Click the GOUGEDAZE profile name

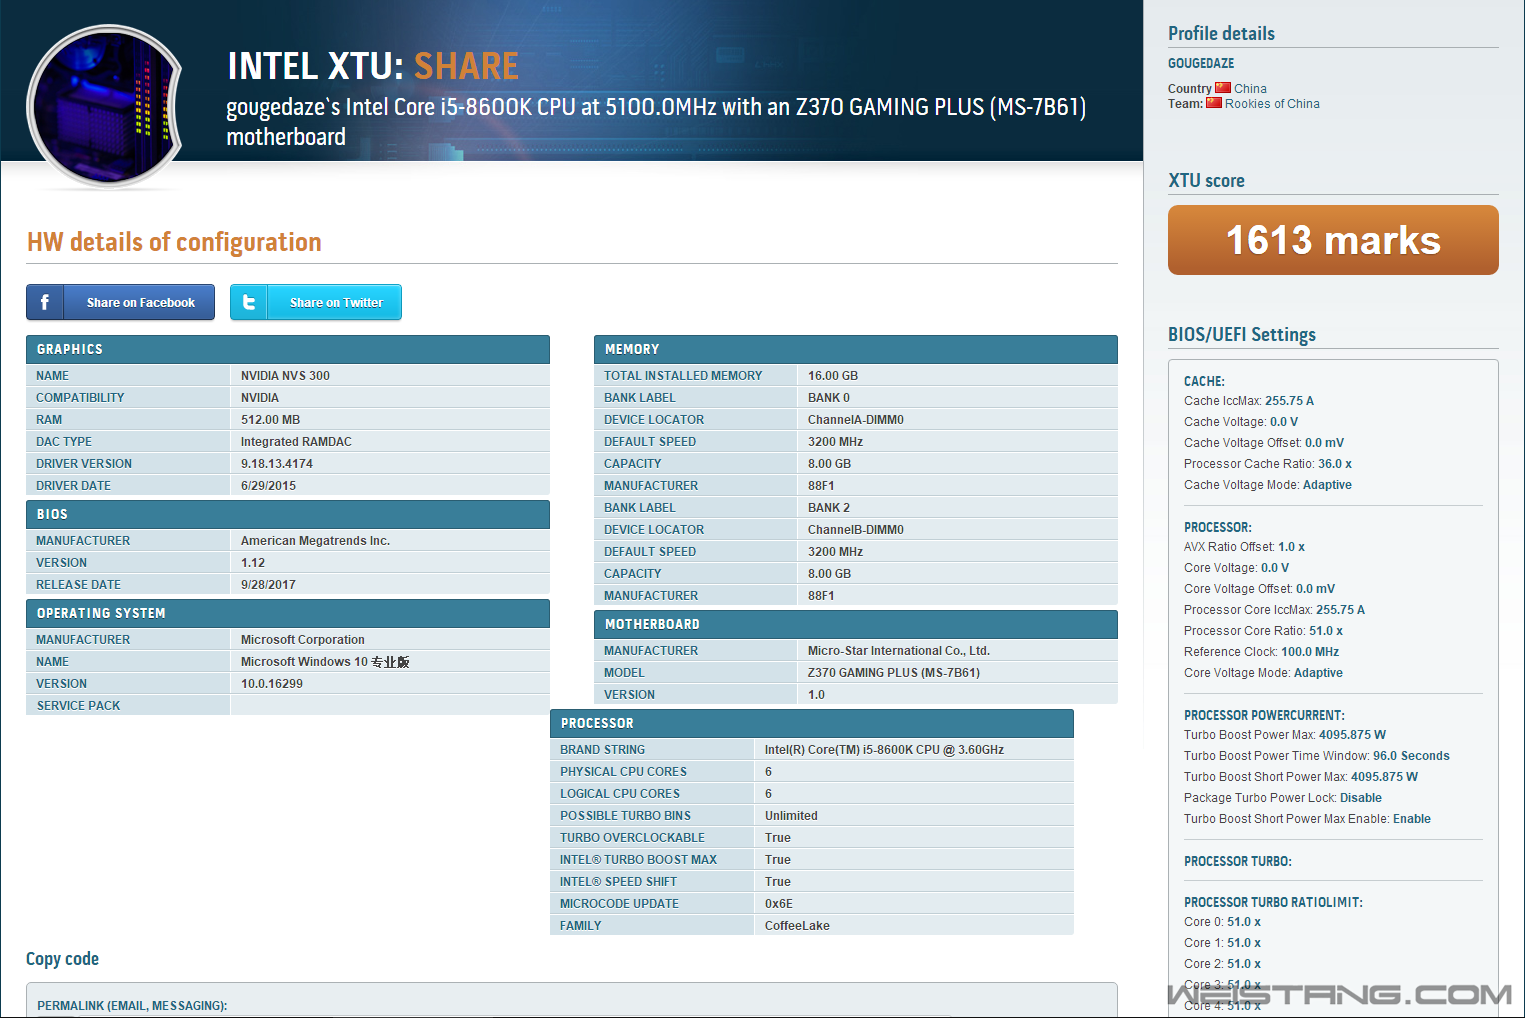tap(1201, 63)
